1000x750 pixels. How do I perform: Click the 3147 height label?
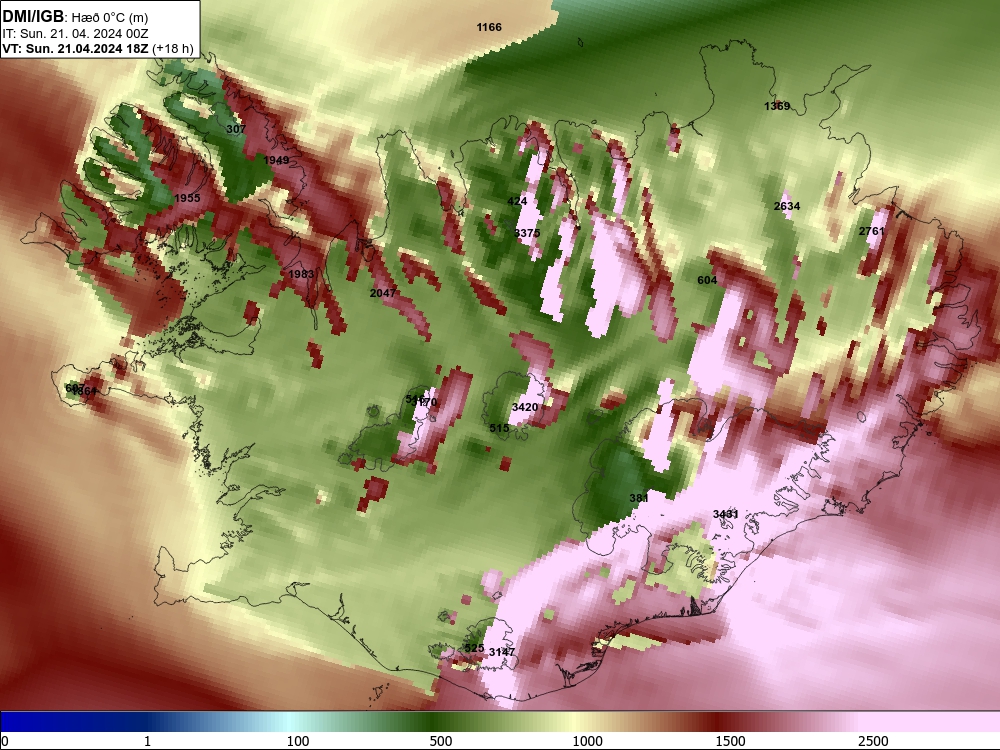(x=502, y=652)
